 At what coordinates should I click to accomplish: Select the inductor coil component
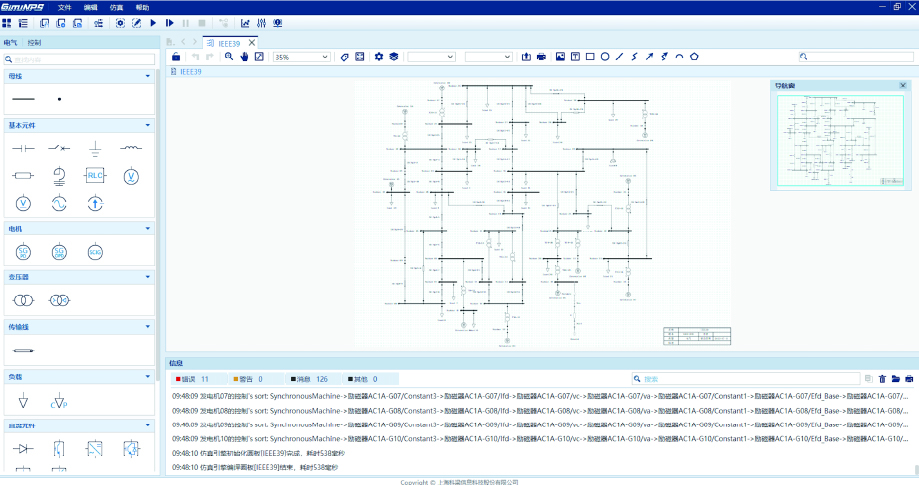coord(131,148)
